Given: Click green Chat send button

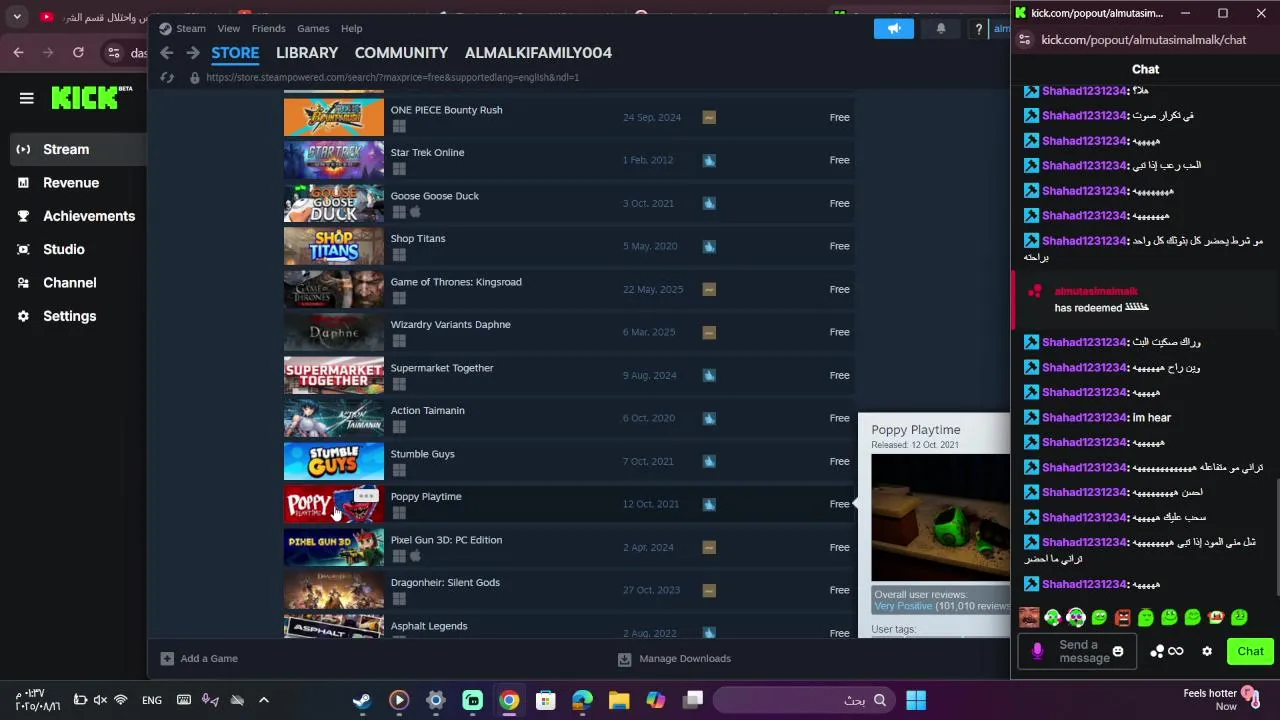Looking at the screenshot, I should (x=1250, y=652).
